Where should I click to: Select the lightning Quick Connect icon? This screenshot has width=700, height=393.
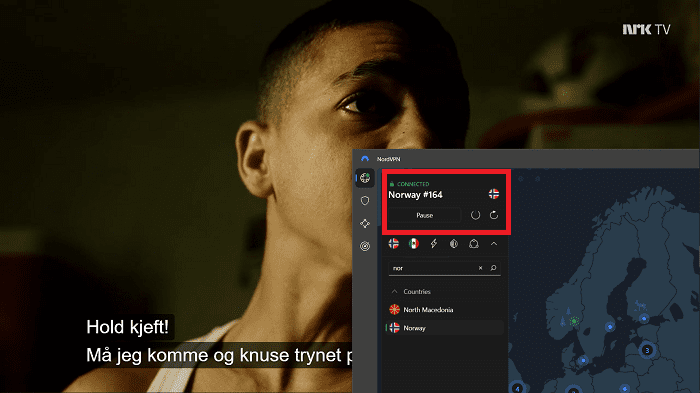click(433, 243)
